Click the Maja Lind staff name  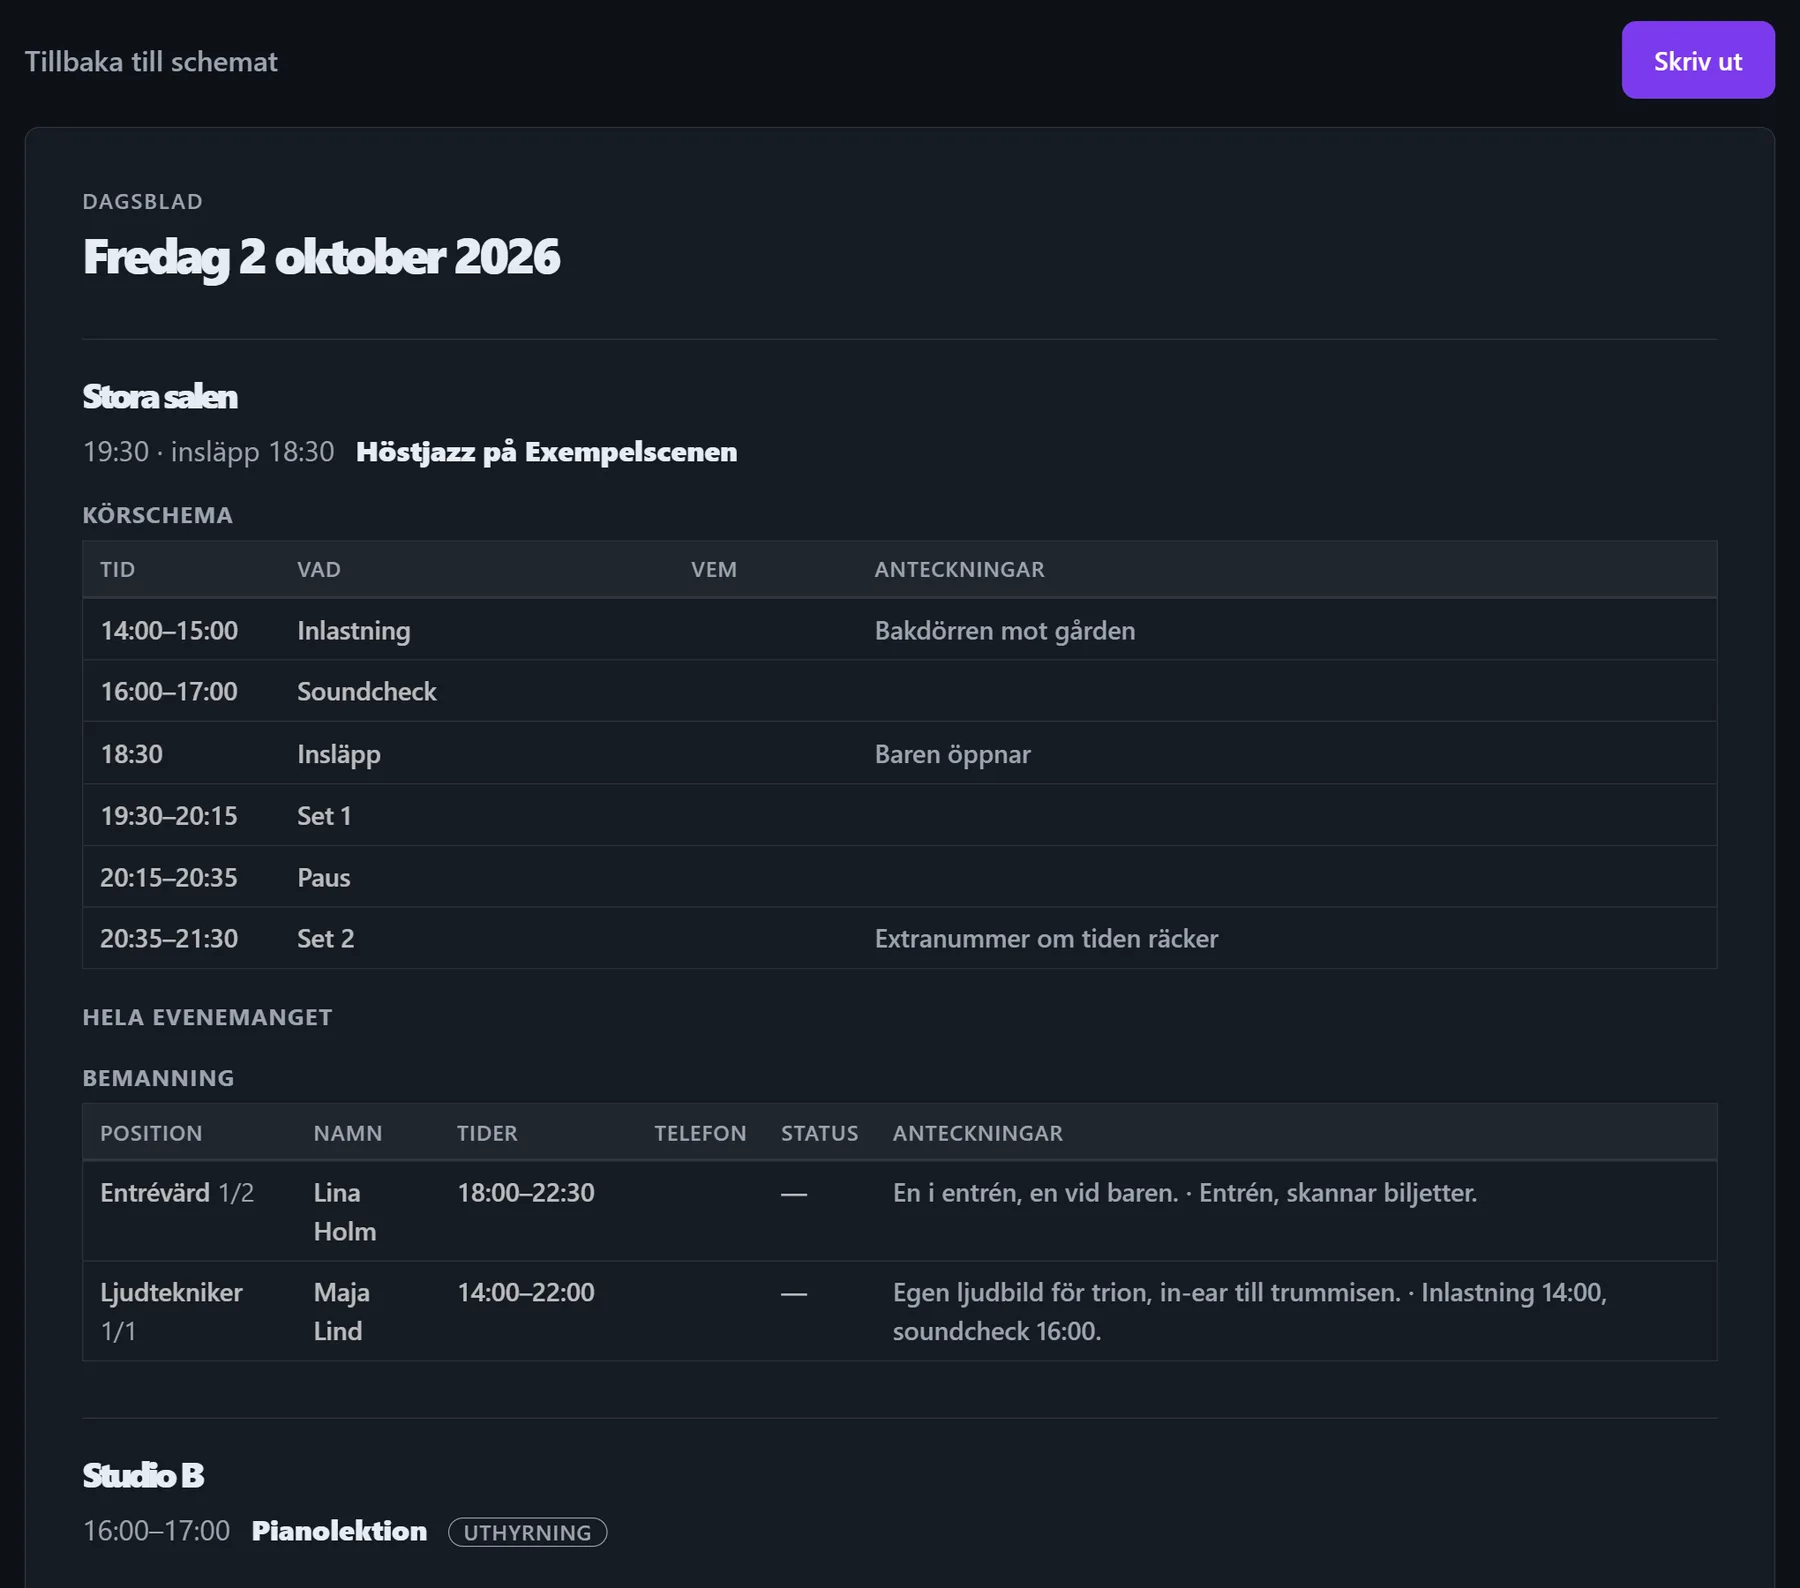tap(341, 1312)
